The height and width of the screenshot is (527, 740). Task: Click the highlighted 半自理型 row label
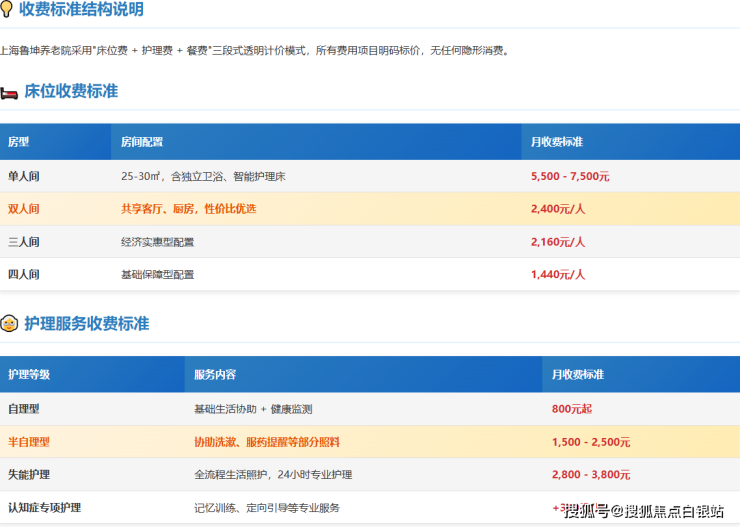pyautogui.click(x=29, y=442)
